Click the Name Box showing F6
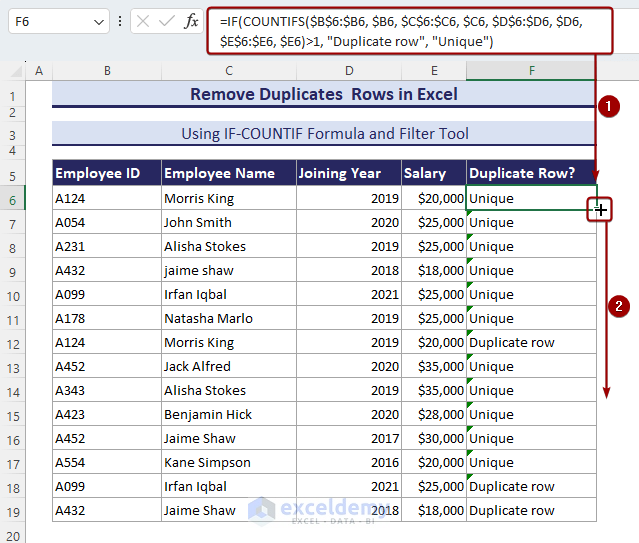This screenshot has width=639, height=543. (x=59, y=21)
